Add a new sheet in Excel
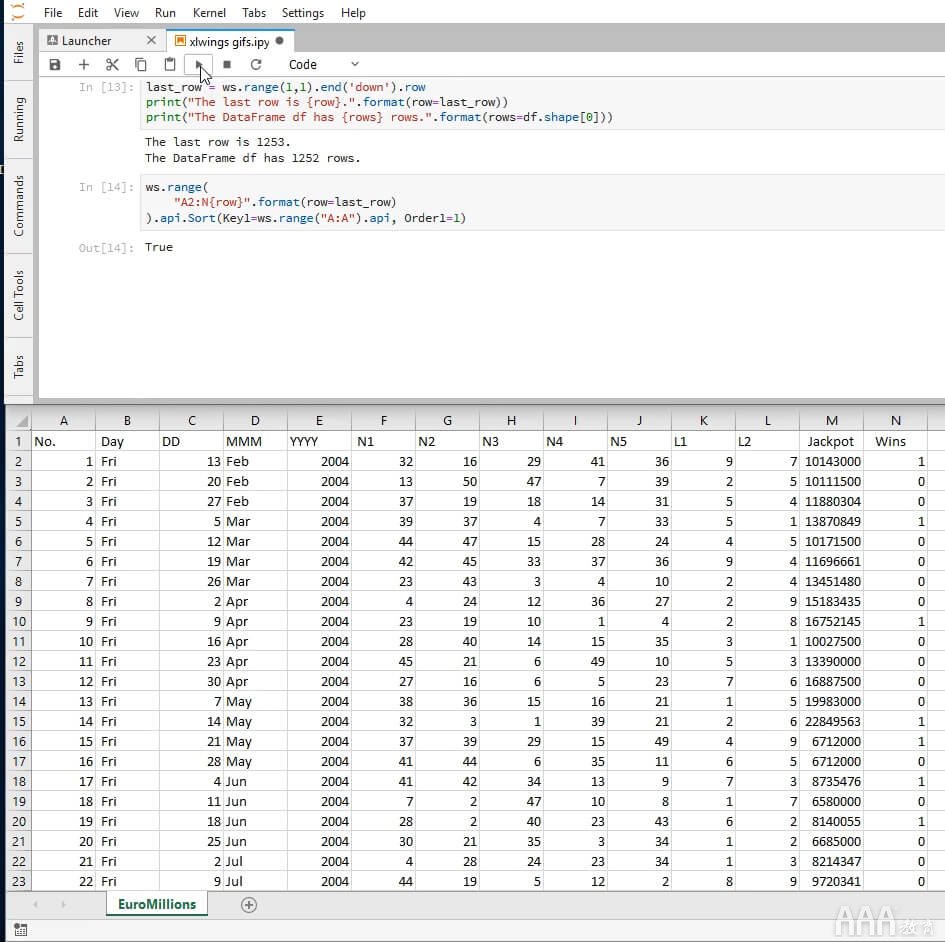 pos(249,905)
